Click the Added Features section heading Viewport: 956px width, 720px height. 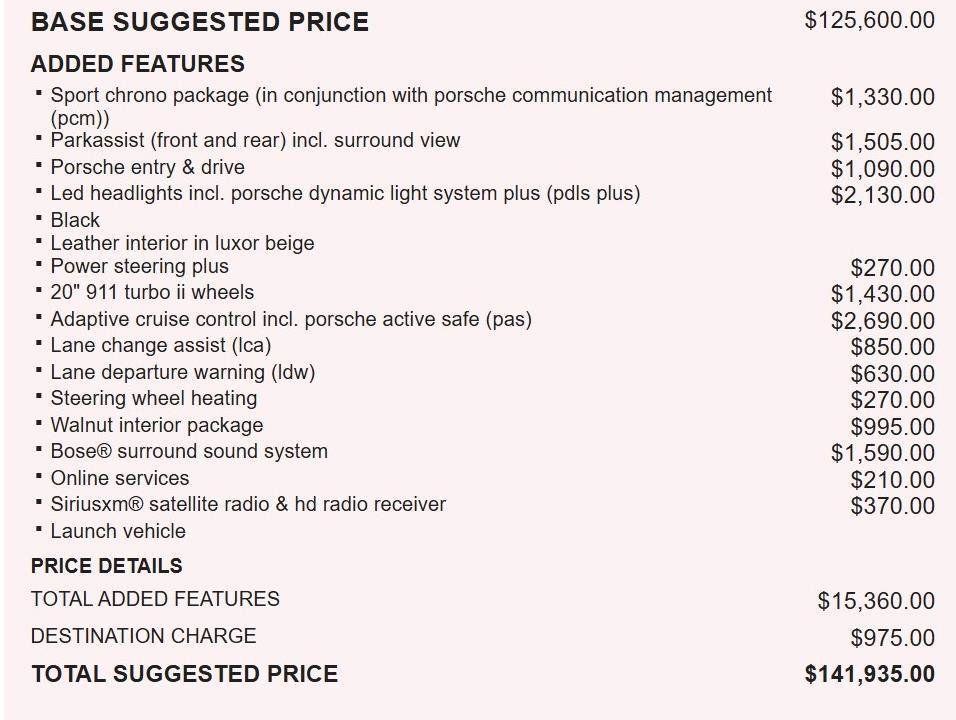(x=138, y=64)
